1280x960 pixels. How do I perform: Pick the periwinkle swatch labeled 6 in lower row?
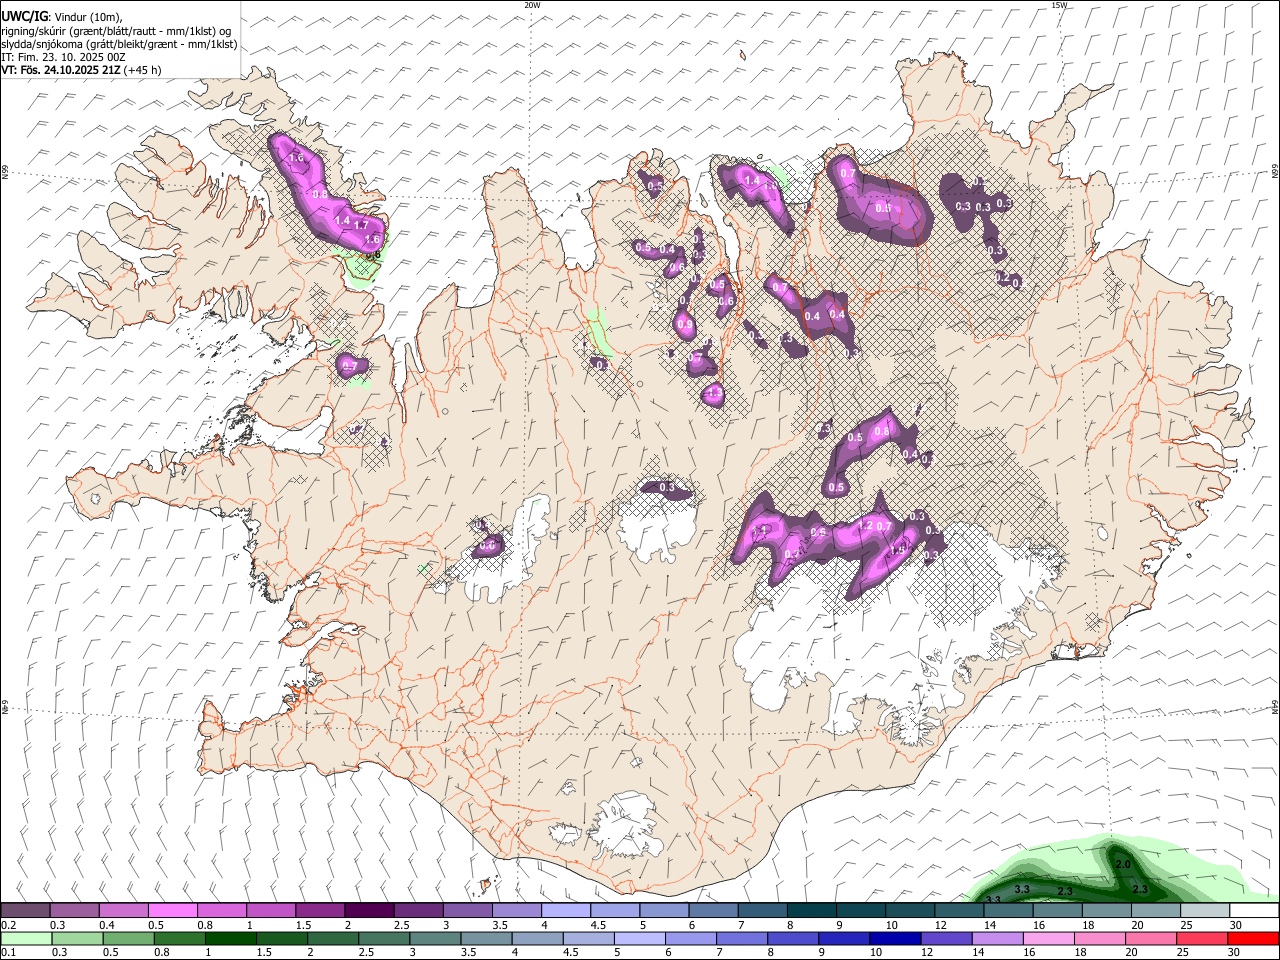click(691, 939)
